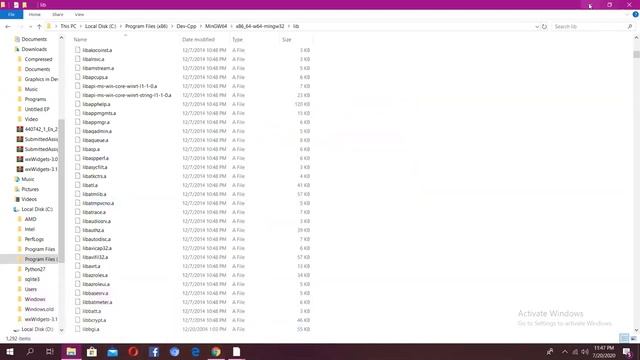The image size is (640, 360).
Task: Open AMD folder in navigation pane
Action: coord(30,219)
